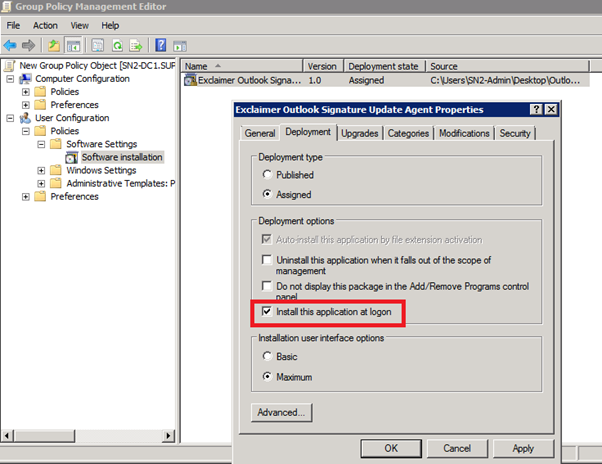Image resolution: width=602 pixels, height=464 pixels.
Task: Click the Apply button
Action: pos(522,449)
